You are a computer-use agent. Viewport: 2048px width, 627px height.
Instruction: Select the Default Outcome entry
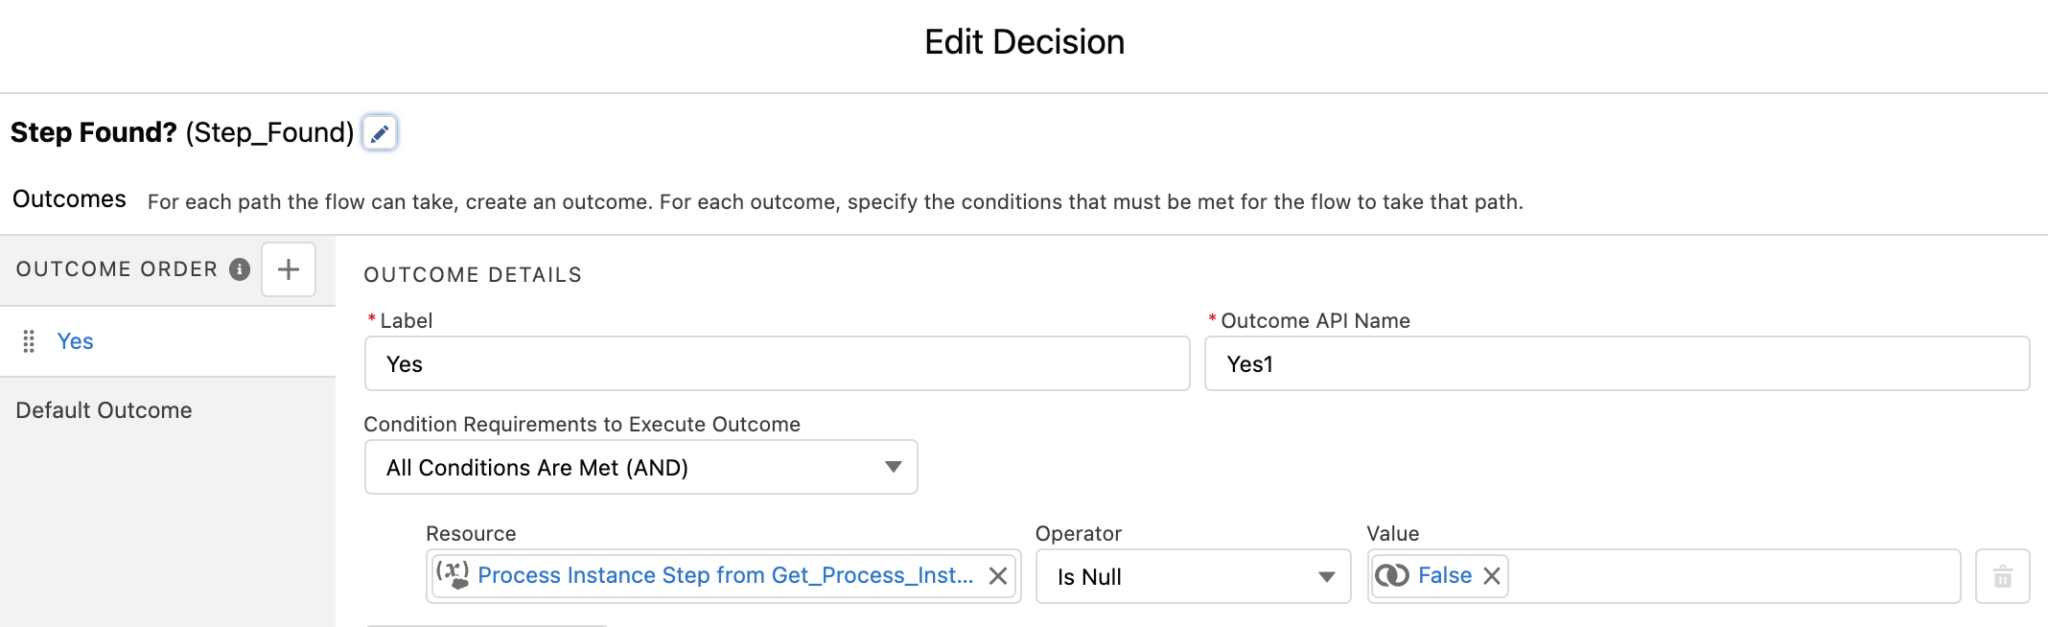(x=103, y=410)
